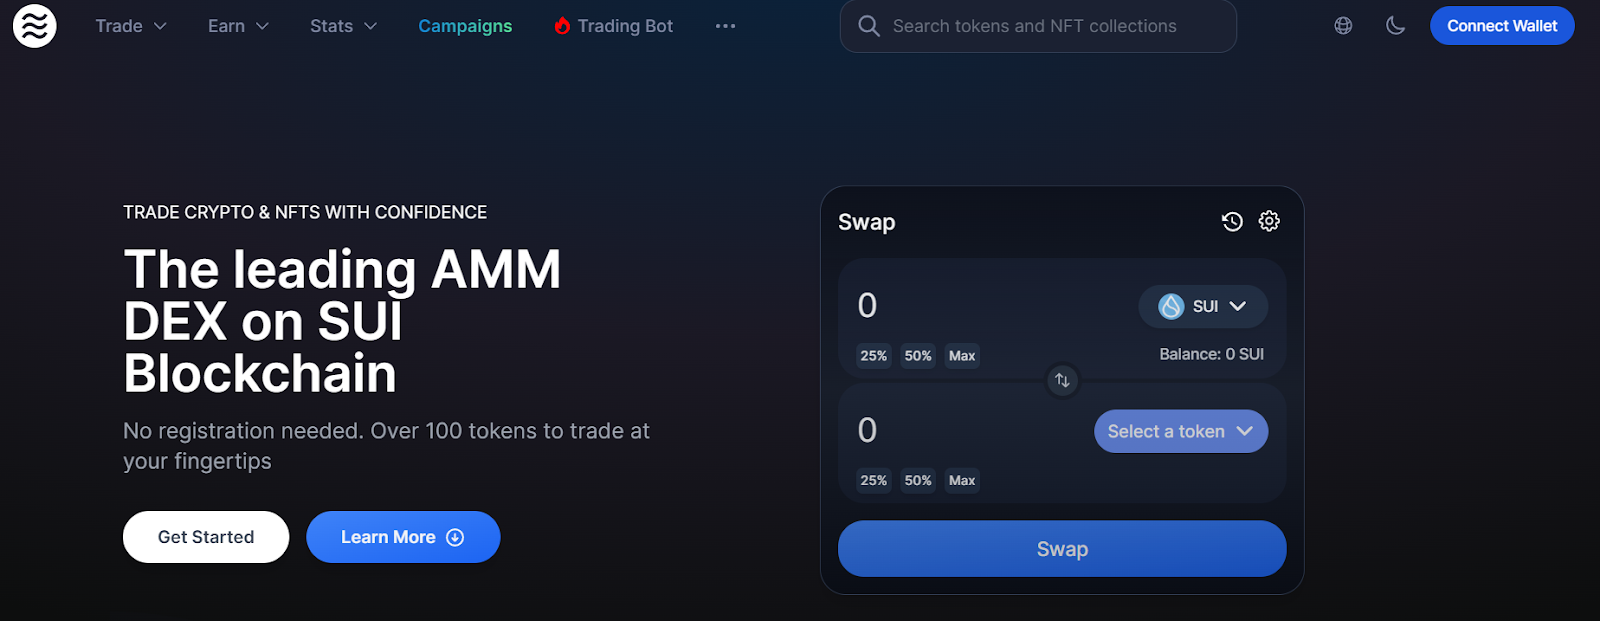Open the swap history clock icon

tap(1232, 222)
